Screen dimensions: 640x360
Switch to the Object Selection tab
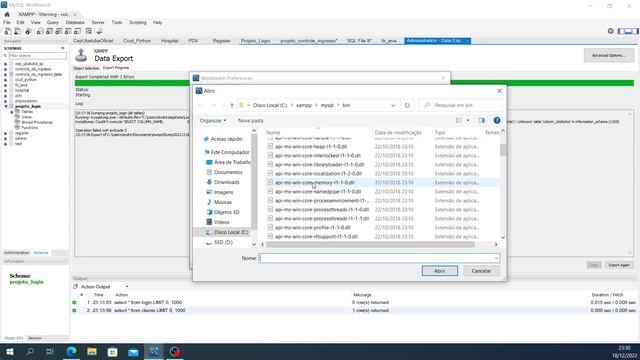(86, 68)
